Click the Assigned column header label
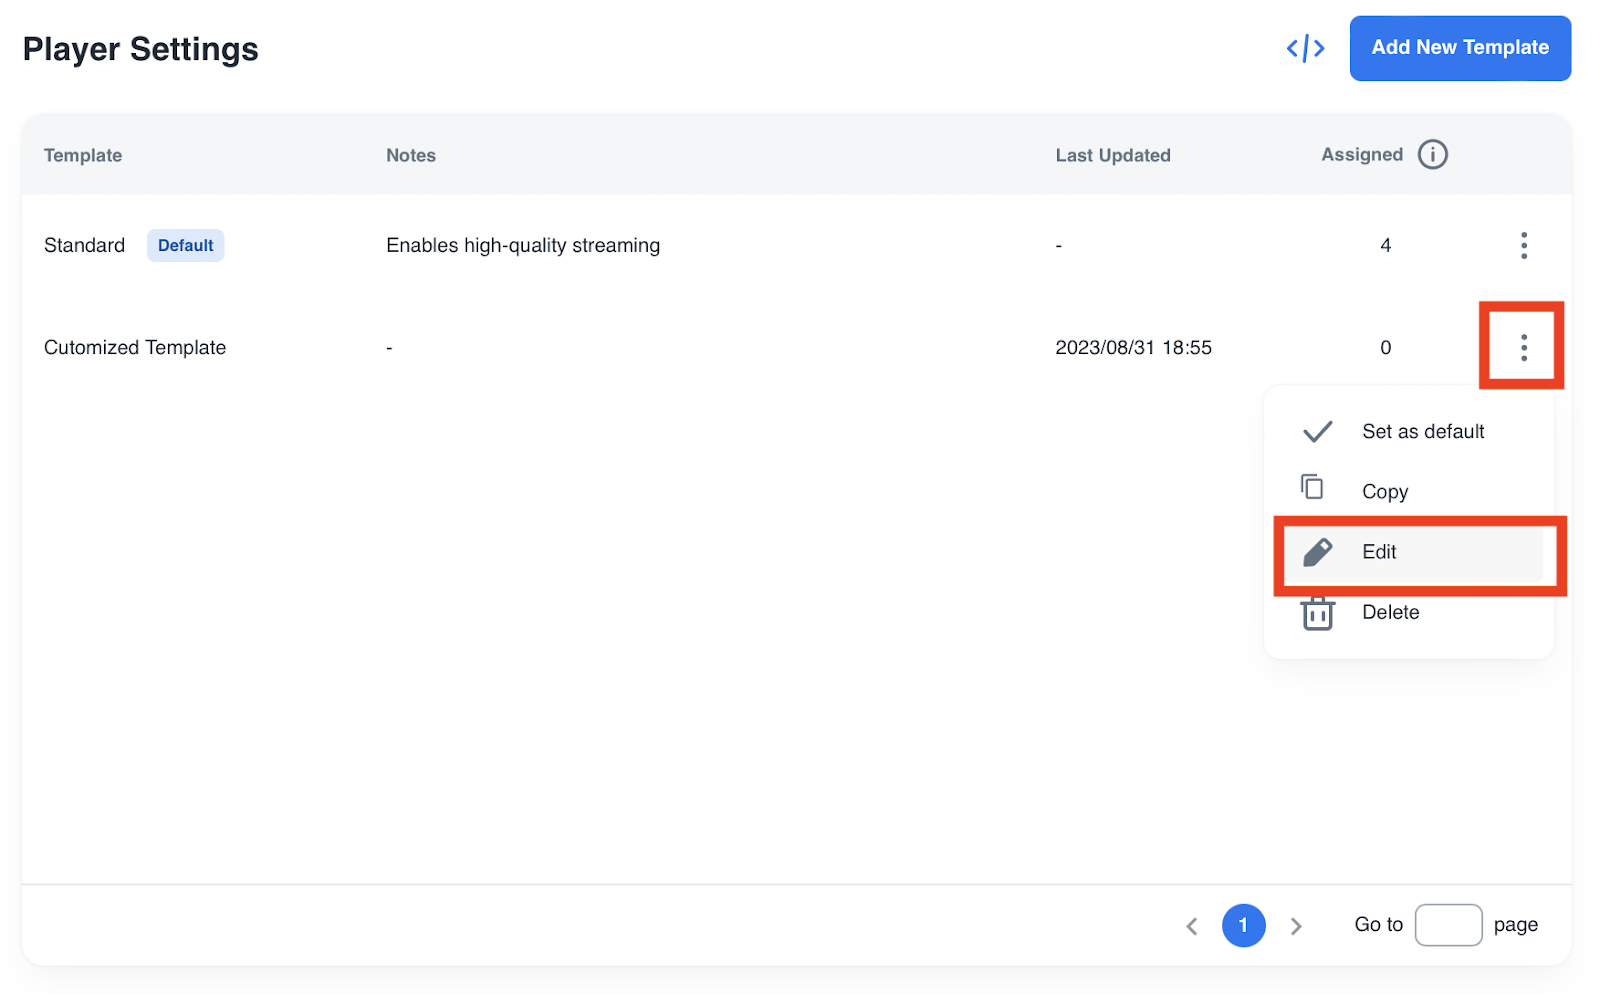1600x994 pixels. pos(1361,155)
